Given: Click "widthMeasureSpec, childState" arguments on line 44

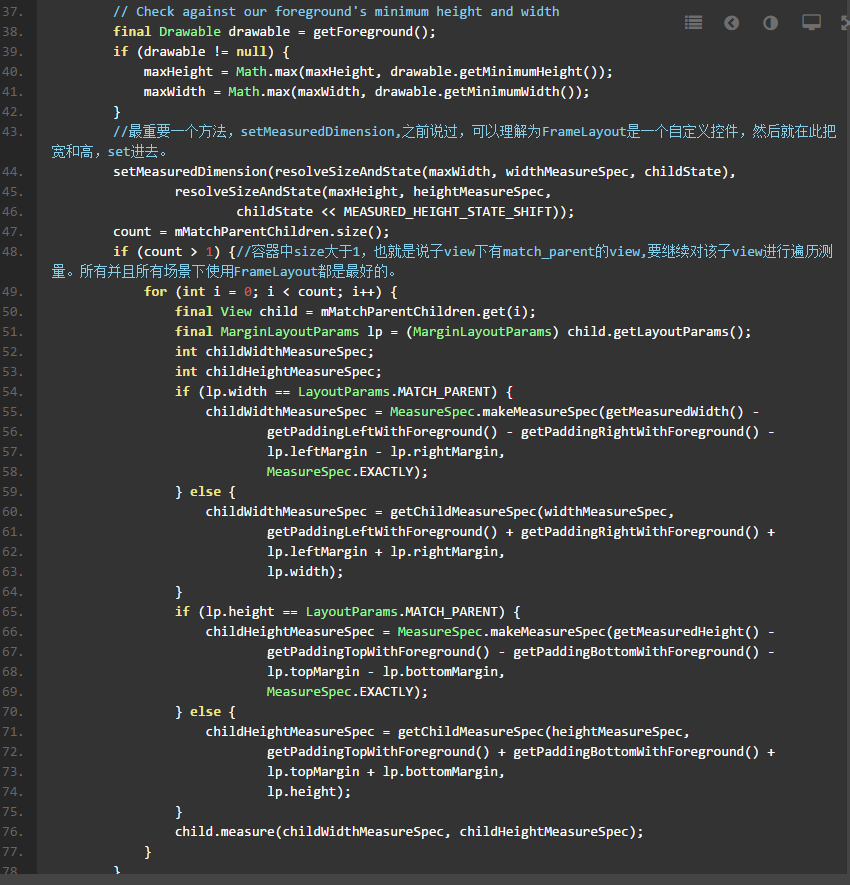Looking at the screenshot, I should click(613, 172).
